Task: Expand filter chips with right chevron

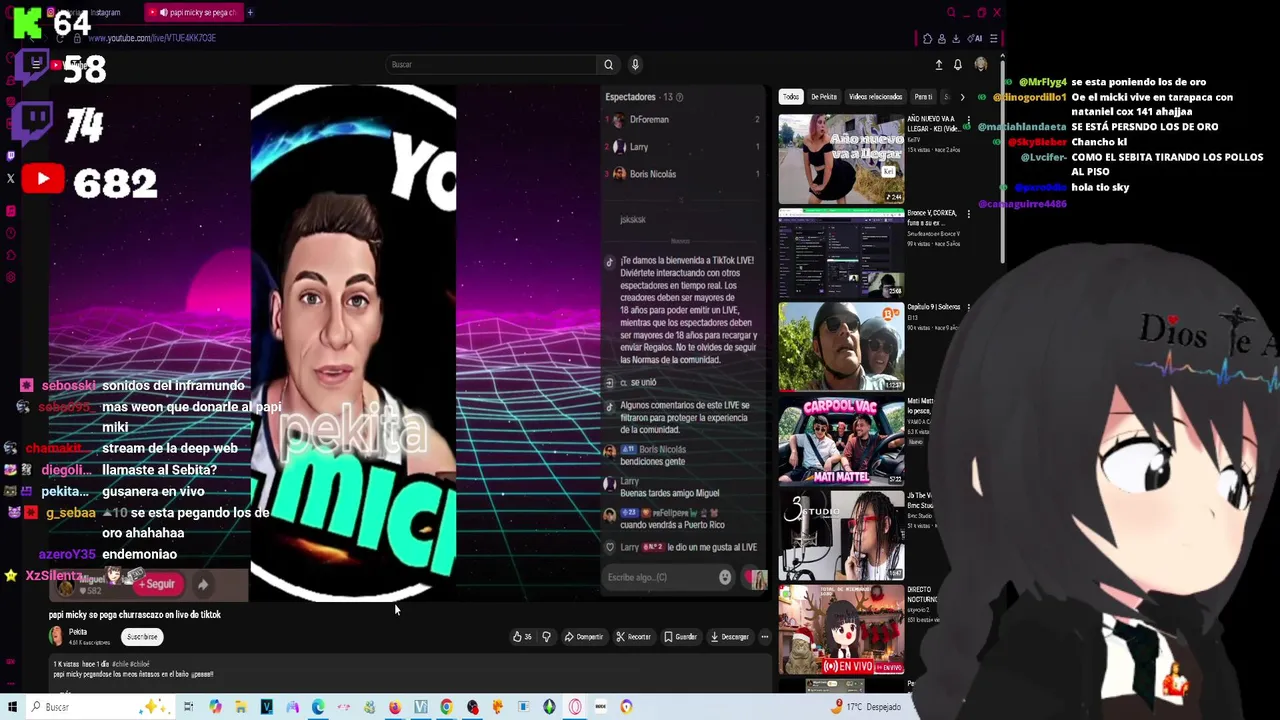Action: point(962,97)
